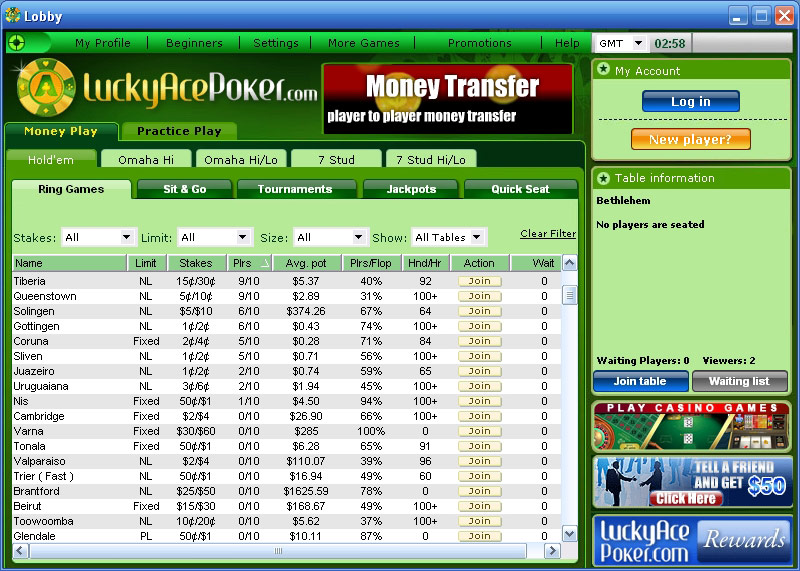
Task: Expand the Stakes filter dropdown
Action: pos(99,237)
